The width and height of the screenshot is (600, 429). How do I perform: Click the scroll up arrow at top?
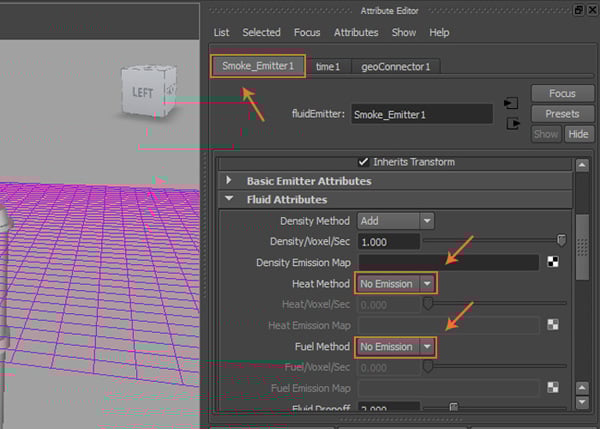[582, 164]
